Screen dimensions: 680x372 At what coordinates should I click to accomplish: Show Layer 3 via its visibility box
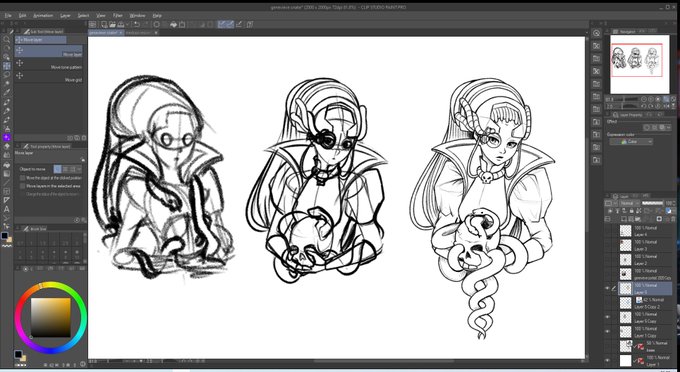(608, 245)
